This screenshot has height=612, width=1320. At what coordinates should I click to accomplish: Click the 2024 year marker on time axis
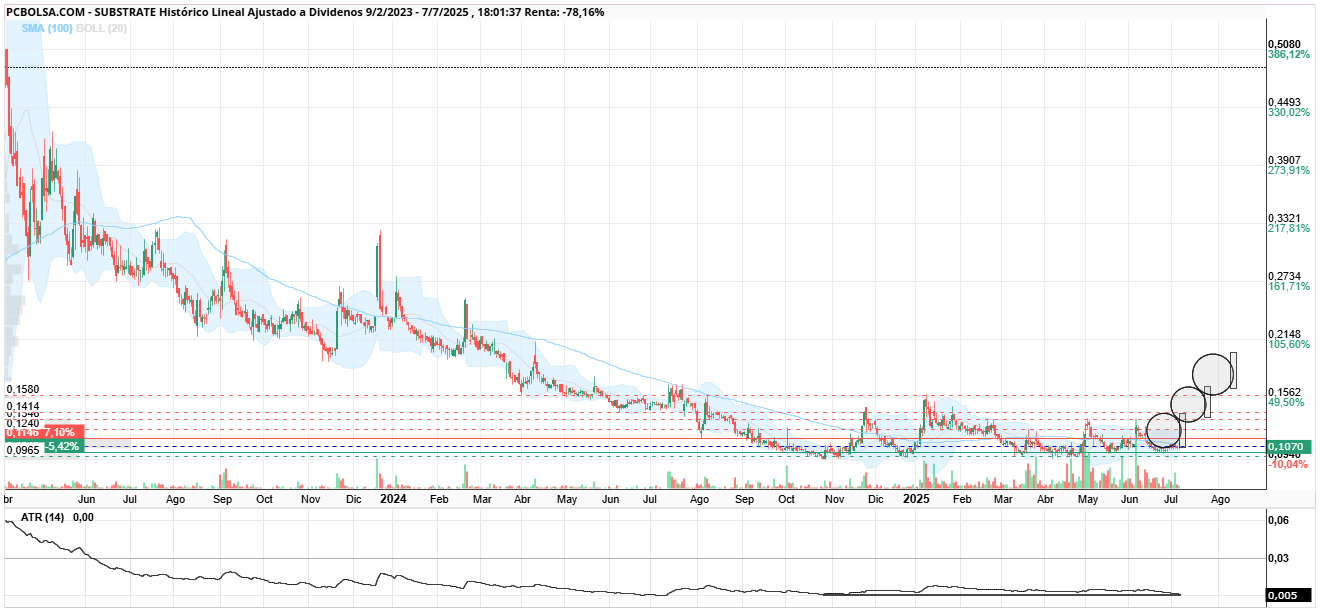pyautogui.click(x=393, y=497)
